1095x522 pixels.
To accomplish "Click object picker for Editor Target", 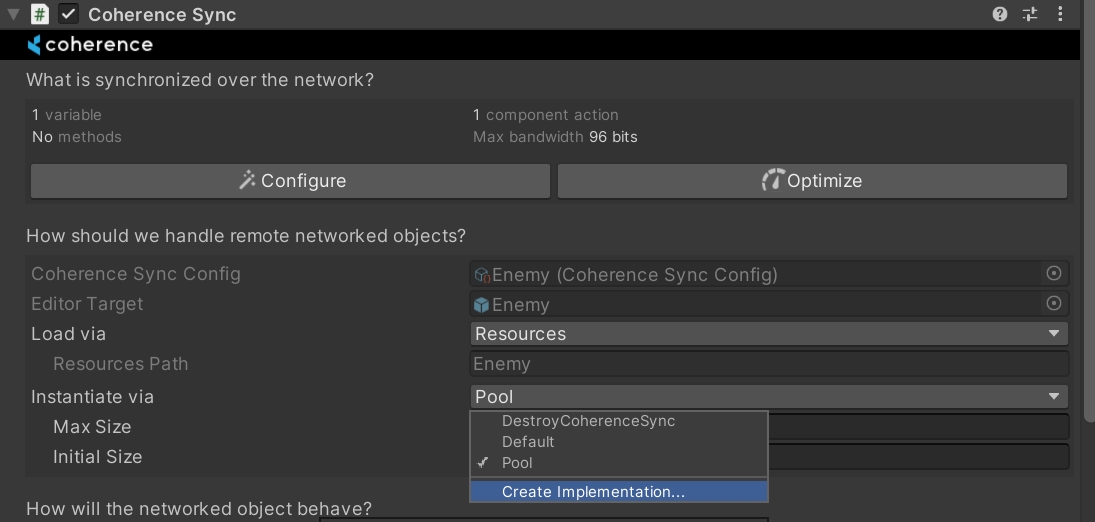I will tap(1053, 304).
